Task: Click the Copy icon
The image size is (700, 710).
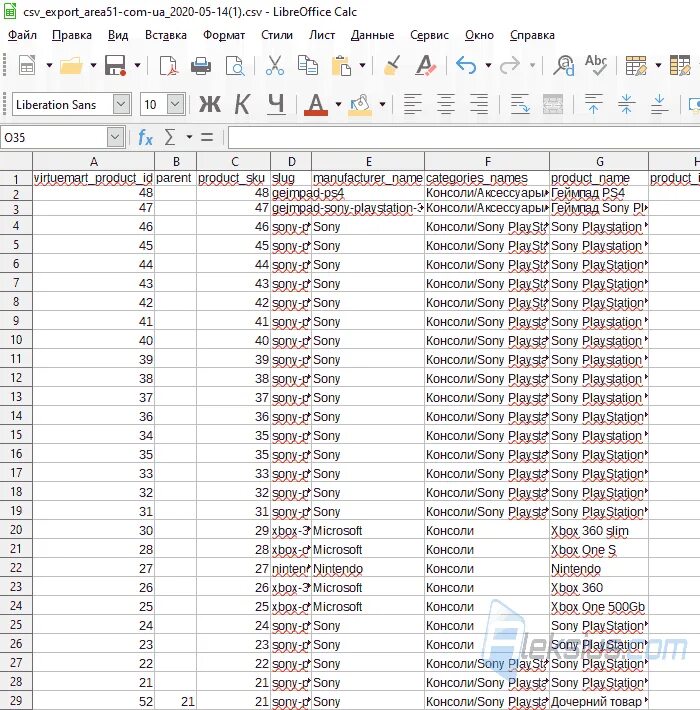Action: [x=307, y=65]
